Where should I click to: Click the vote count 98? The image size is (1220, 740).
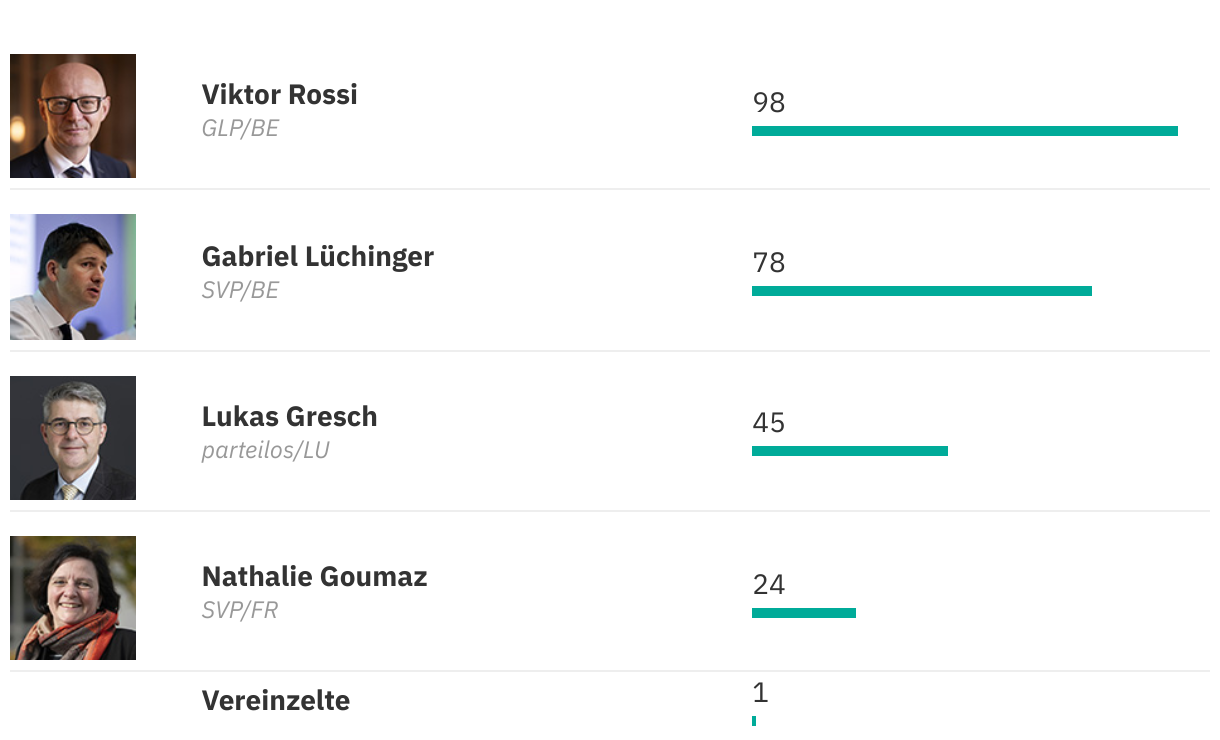768,103
